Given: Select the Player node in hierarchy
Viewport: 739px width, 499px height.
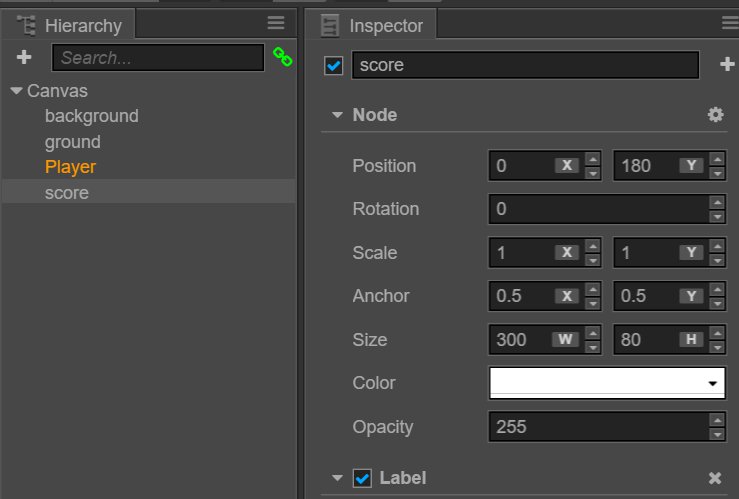Looking at the screenshot, I should (x=70, y=167).
